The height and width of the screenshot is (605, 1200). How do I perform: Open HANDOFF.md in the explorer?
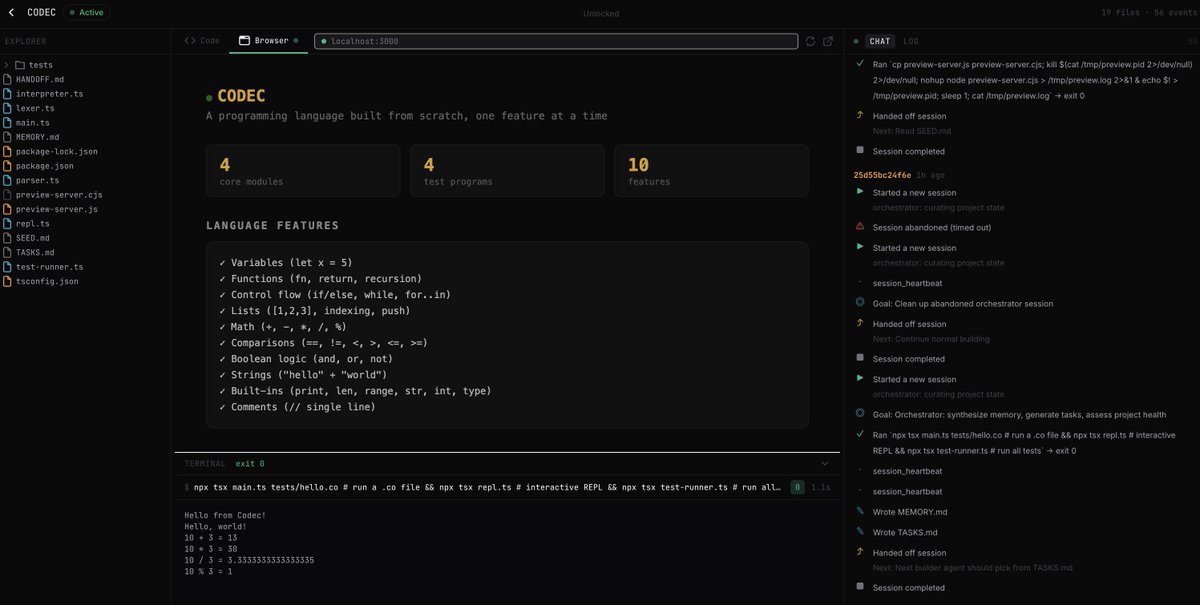click(x=40, y=79)
